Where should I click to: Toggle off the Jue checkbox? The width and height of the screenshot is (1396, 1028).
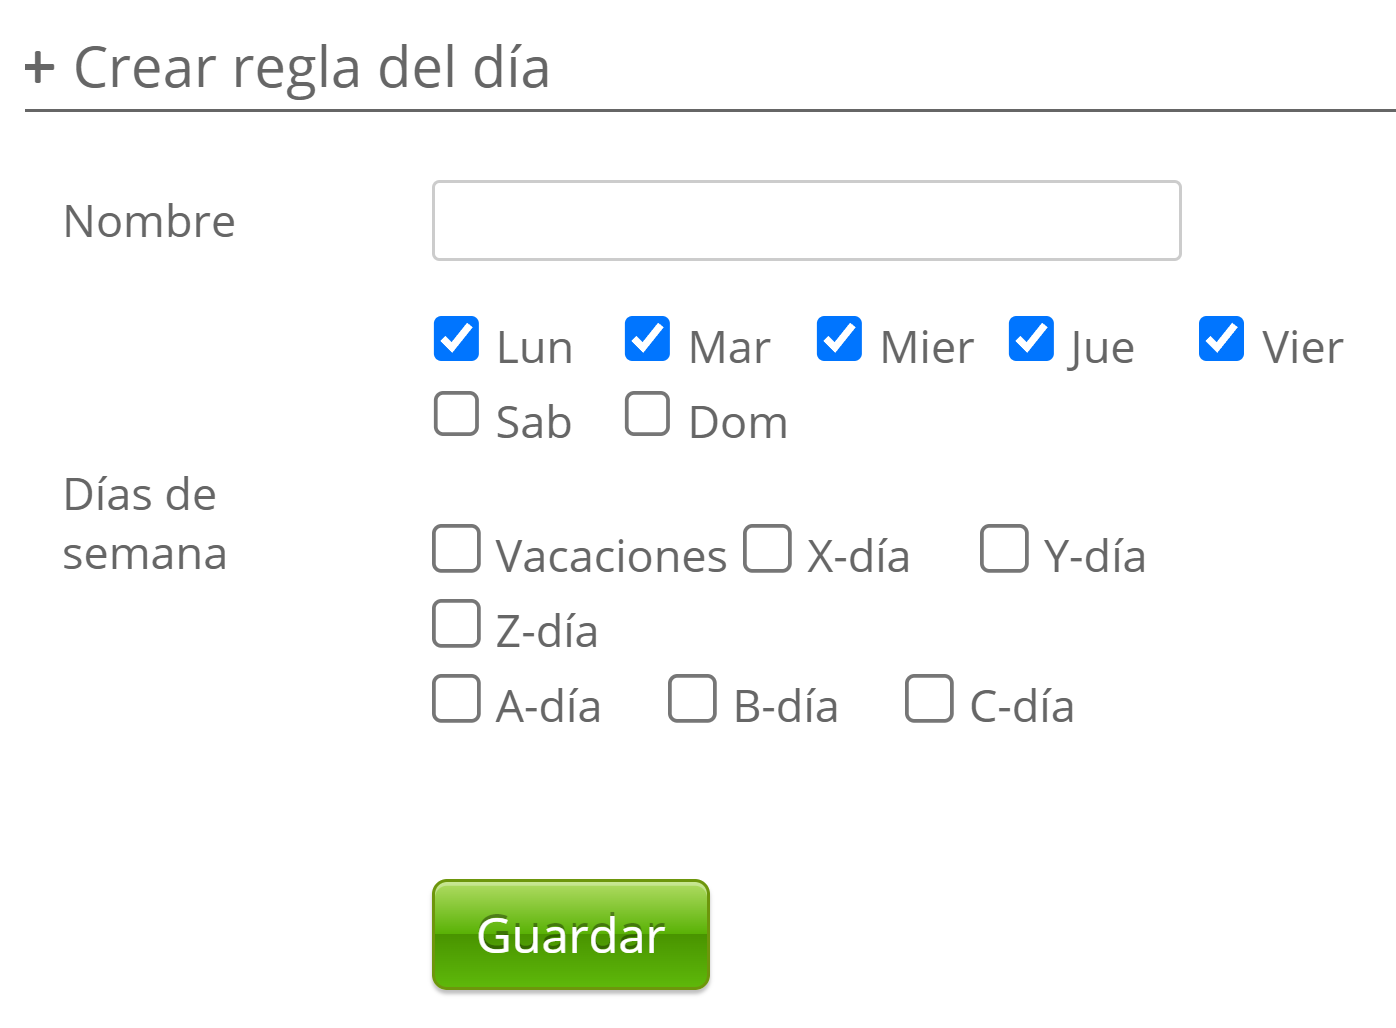(x=1031, y=339)
